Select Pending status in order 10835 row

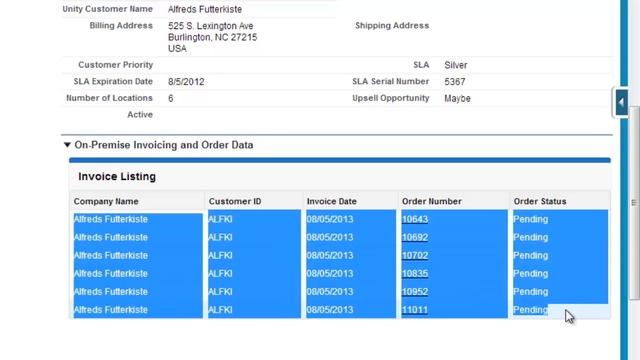click(x=531, y=273)
